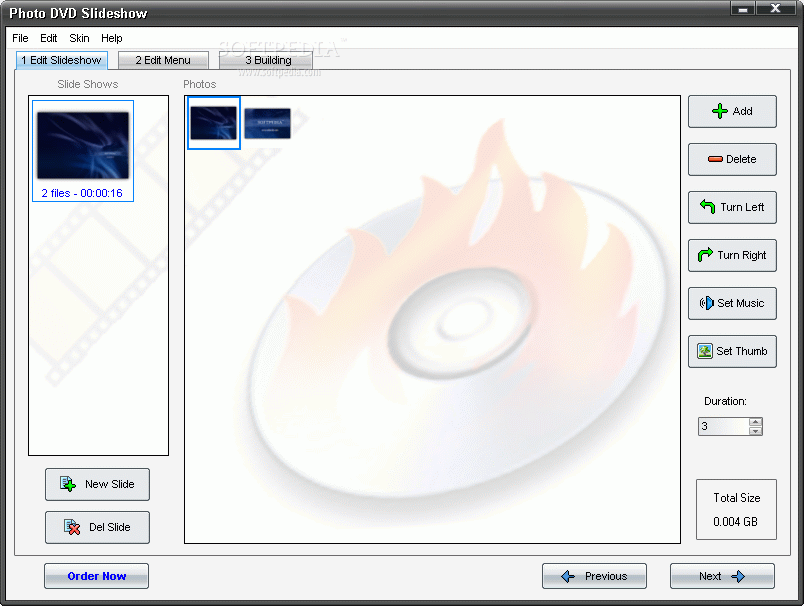Switch to the 3 Building tab
Image resolution: width=804 pixels, height=606 pixels.
266,60
